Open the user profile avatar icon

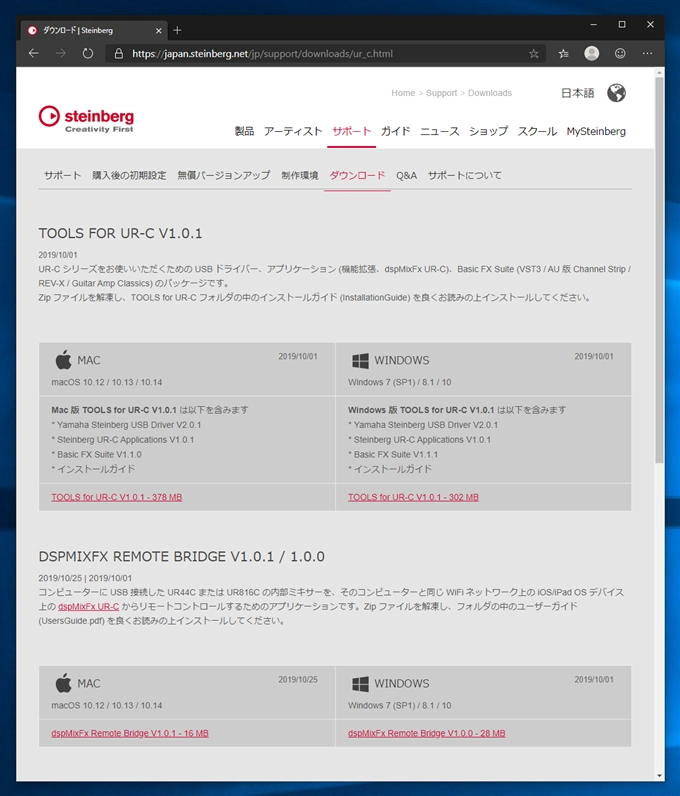(x=592, y=53)
